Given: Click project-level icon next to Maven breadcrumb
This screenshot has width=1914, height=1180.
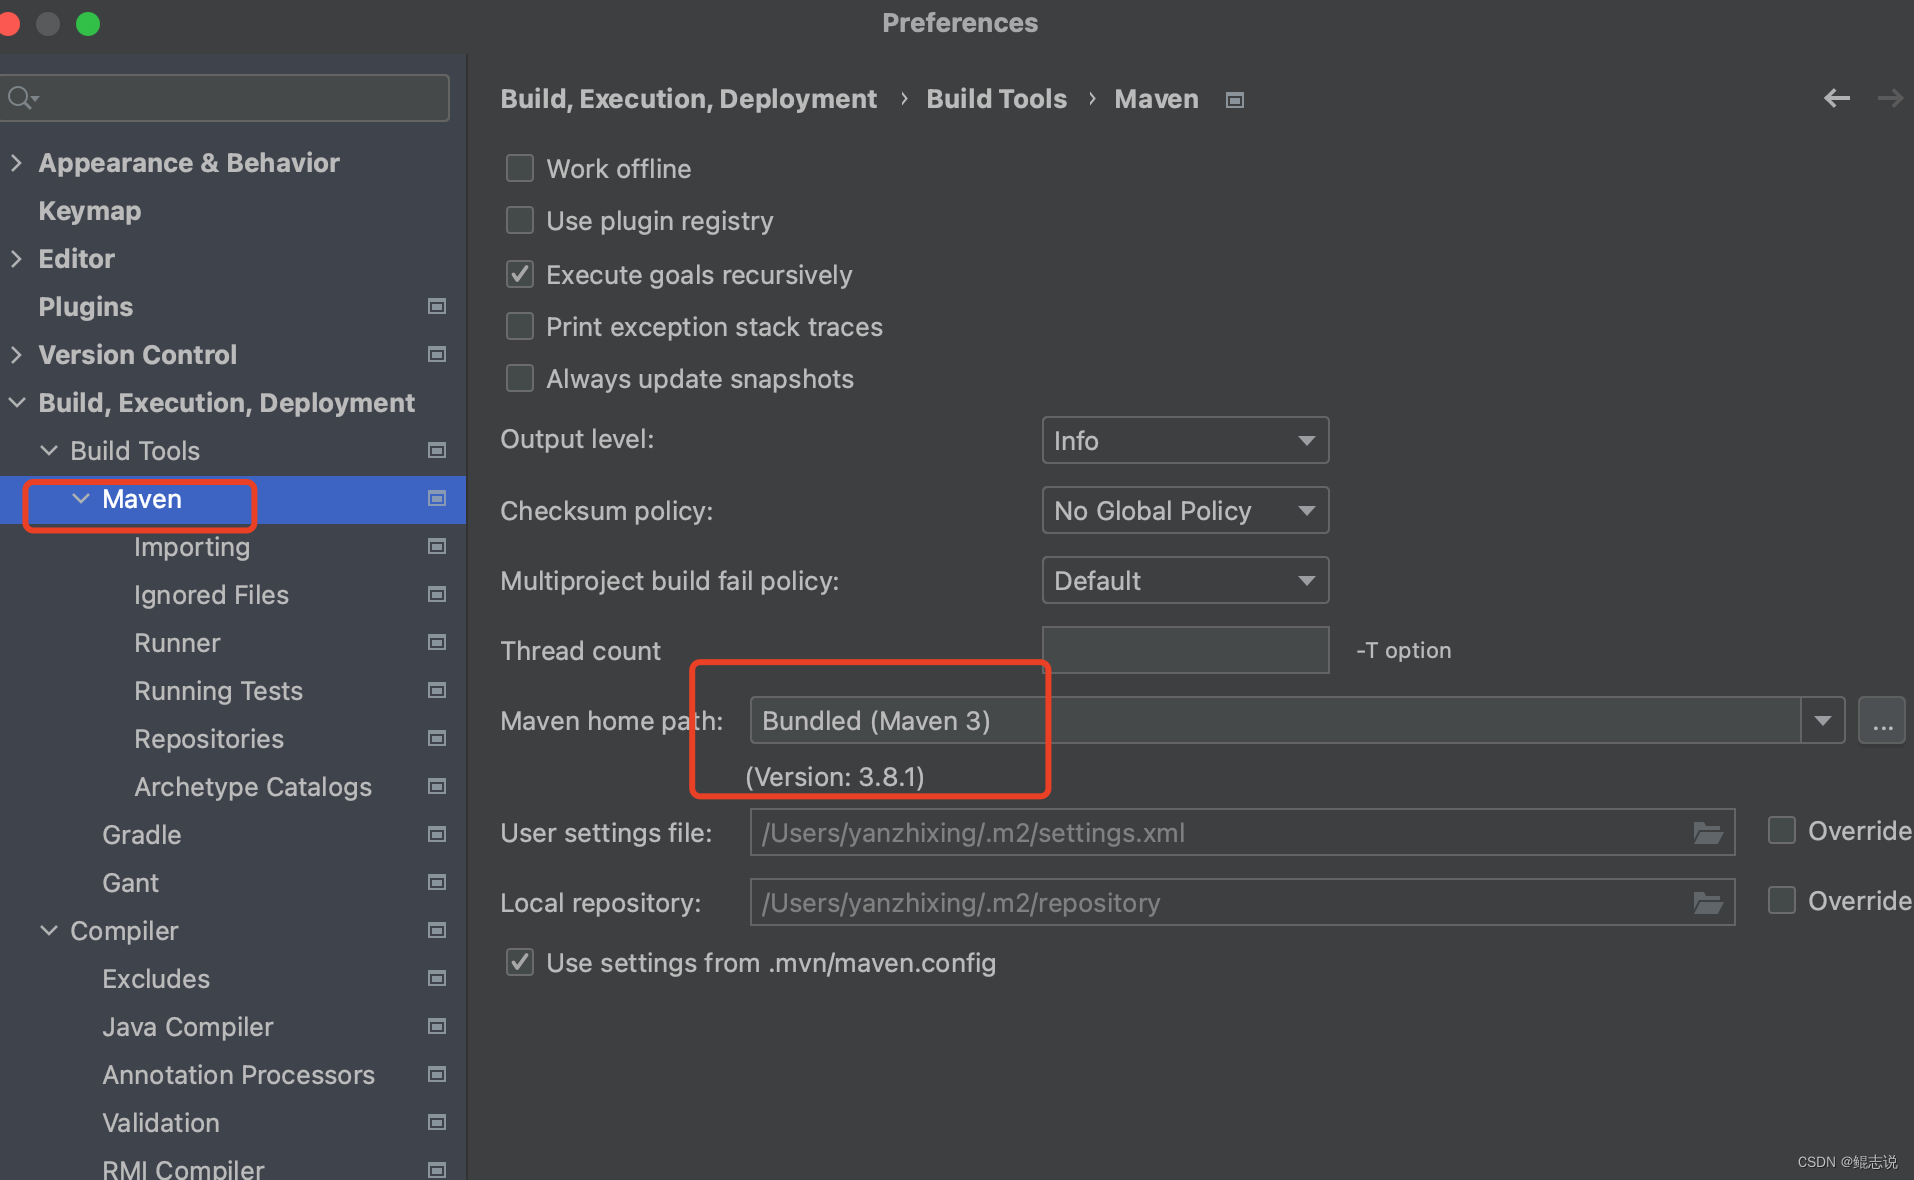Looking at the screenshot, I should (x=1235, y=100).
